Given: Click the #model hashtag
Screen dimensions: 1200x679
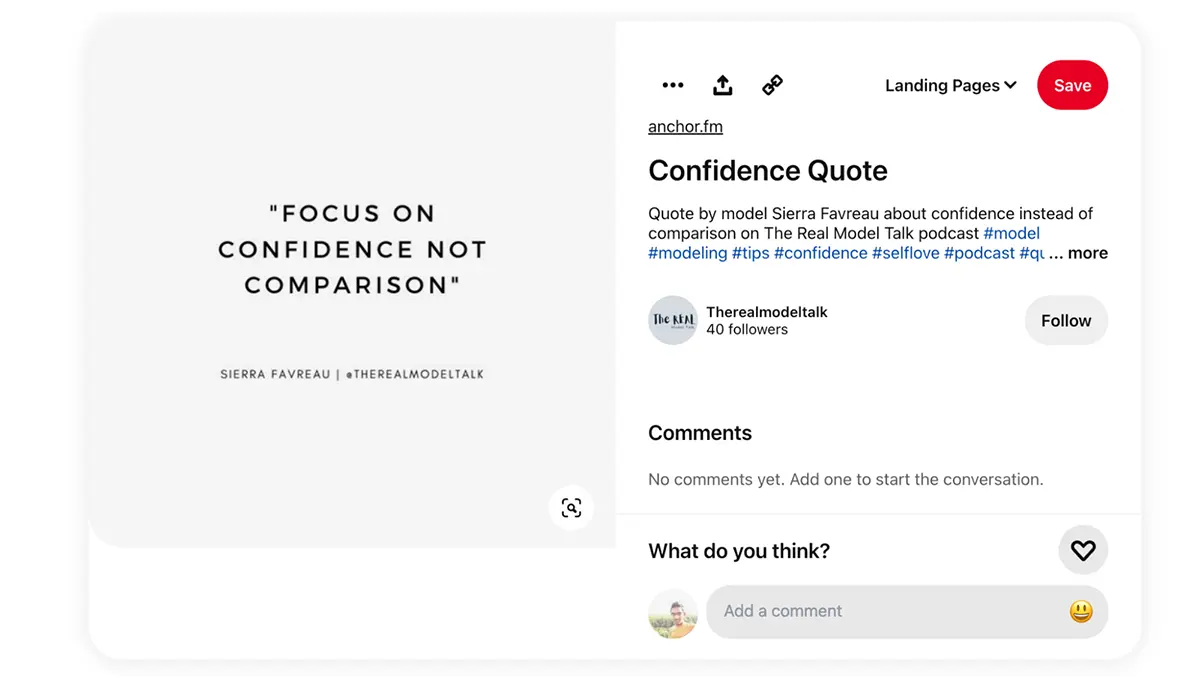Looking at the screenshot, I should pyautogui.click(x=1012, y=233).
